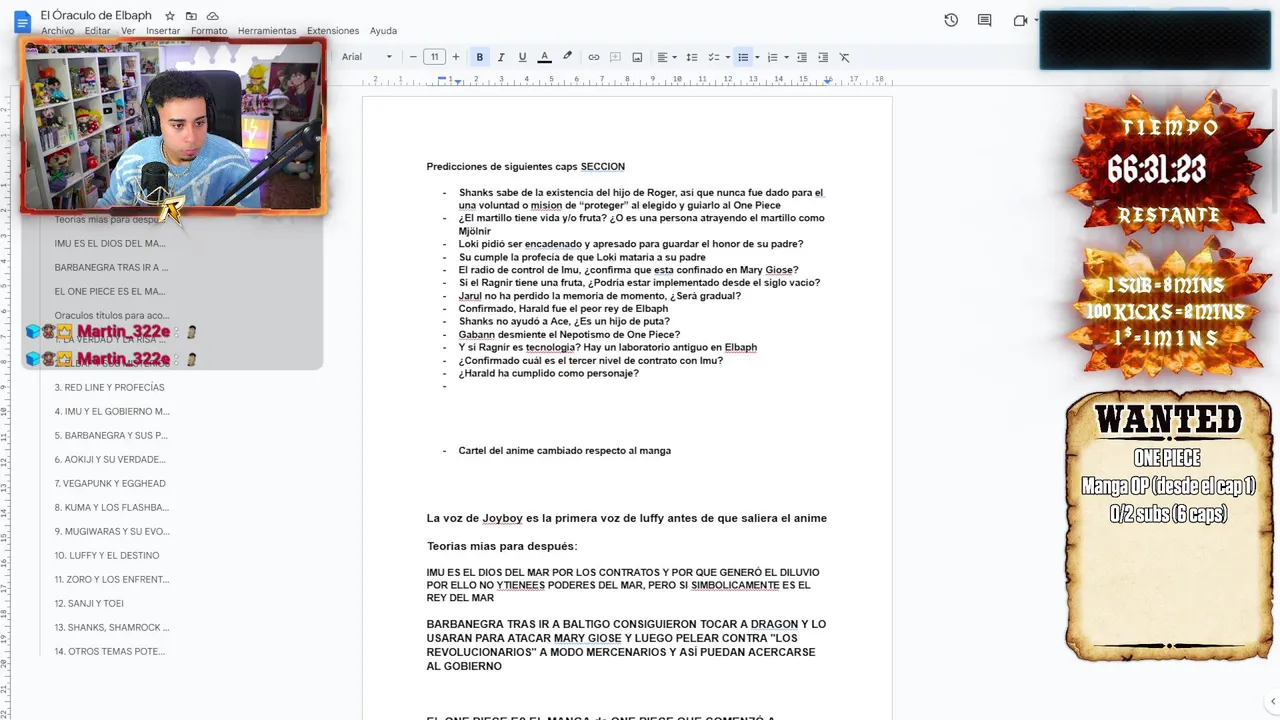Jump to outline 'IMU ES EL DIOS DEL MA...'

click(110, 243)
